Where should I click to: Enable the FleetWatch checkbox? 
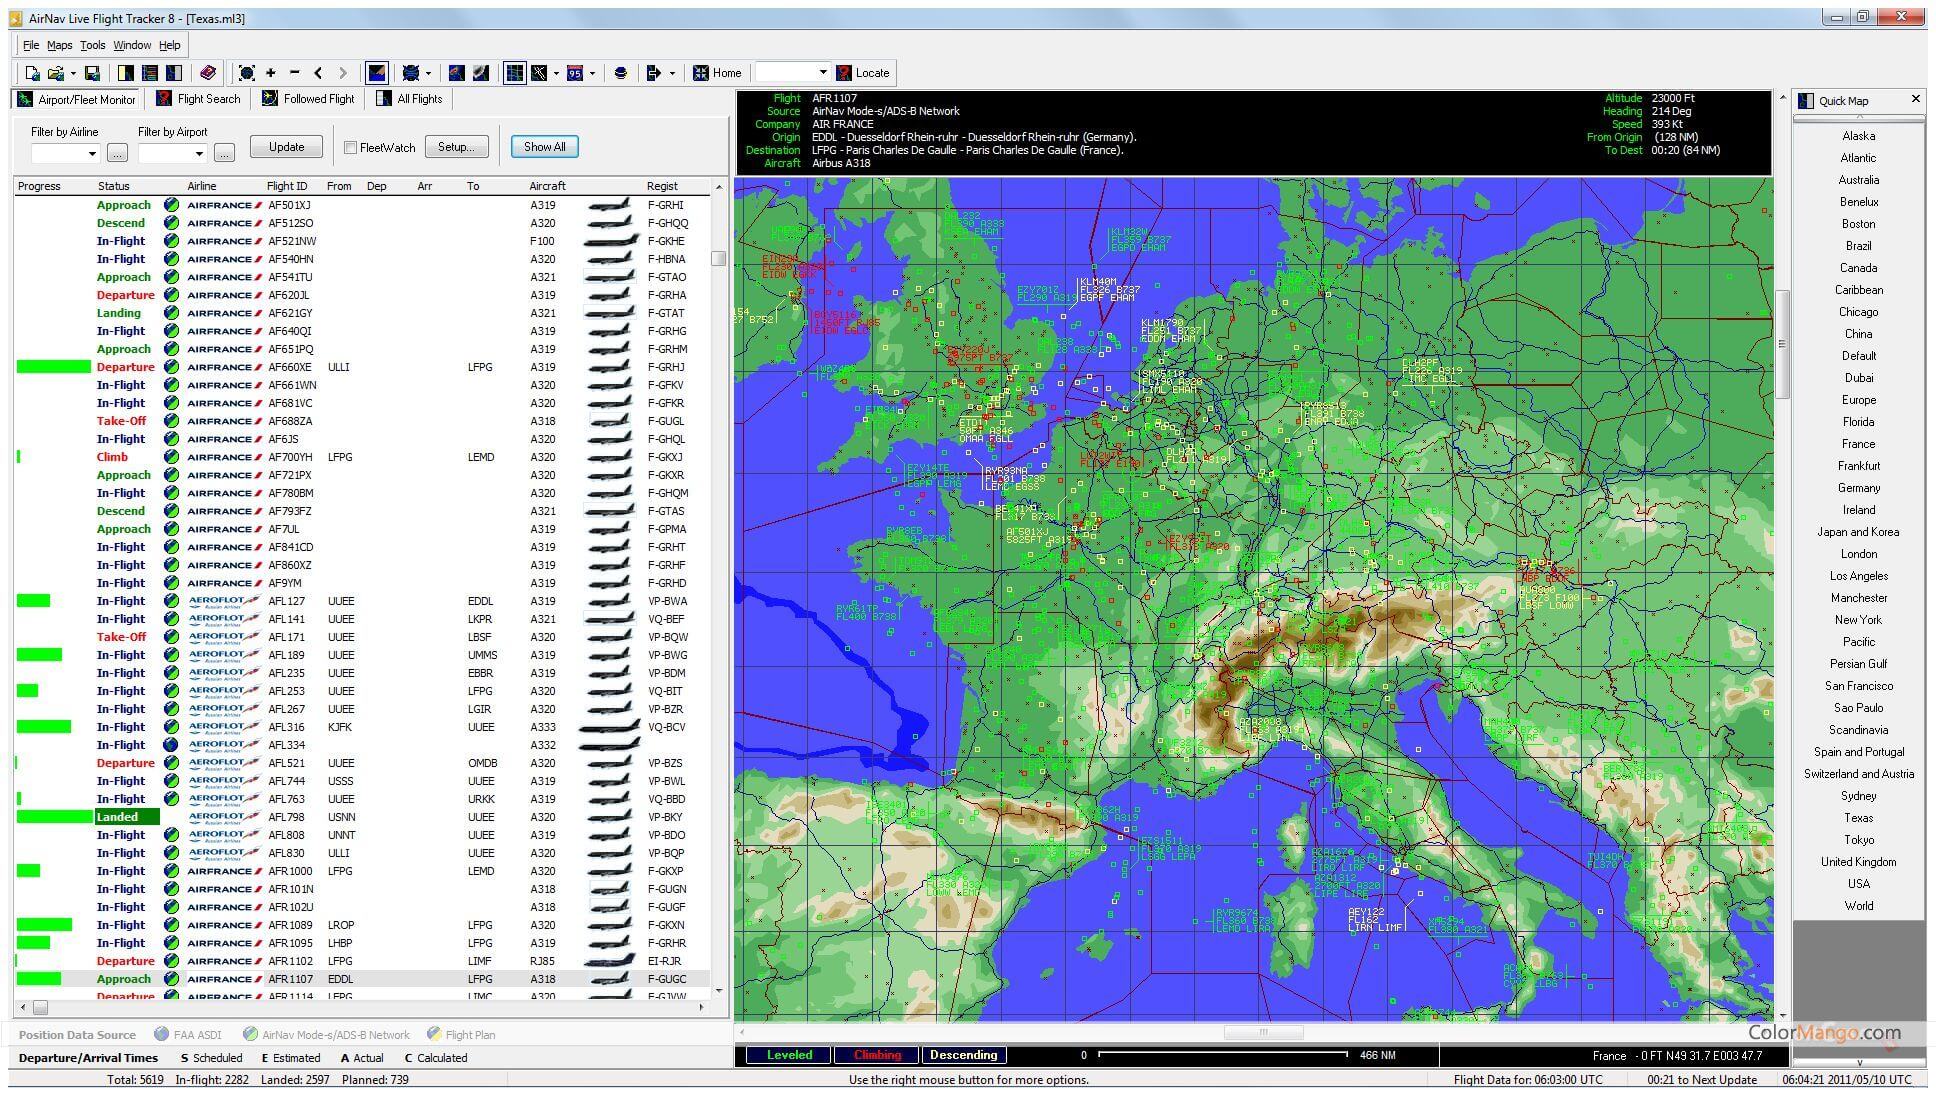(351, 146)
